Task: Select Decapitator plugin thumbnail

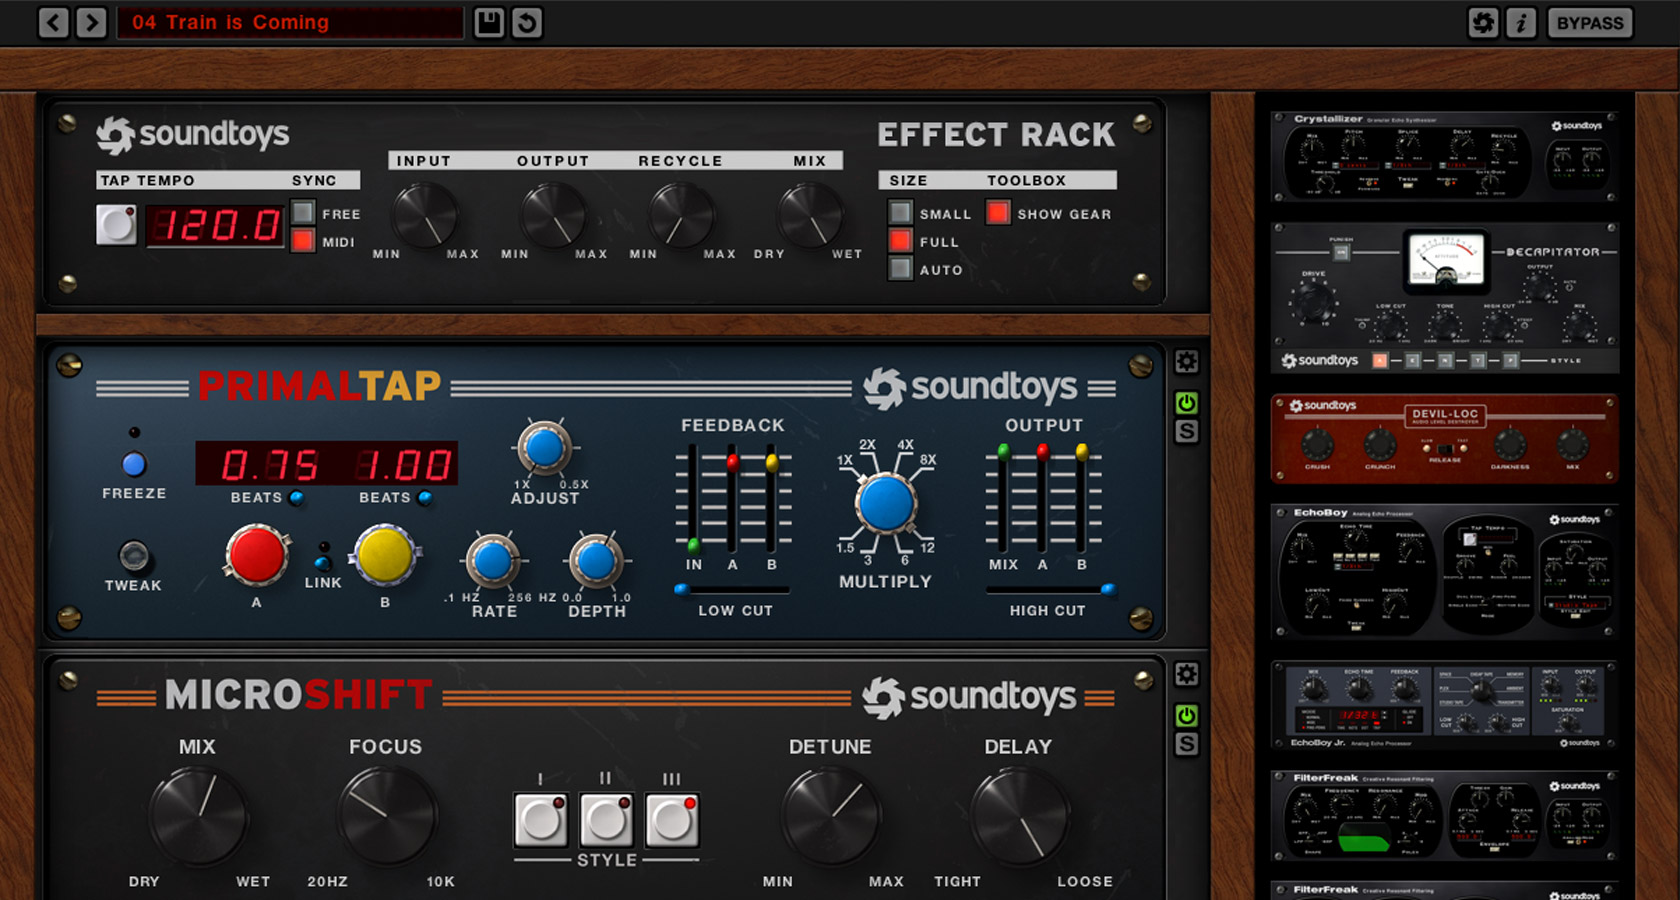Action: pos(1444,298)
